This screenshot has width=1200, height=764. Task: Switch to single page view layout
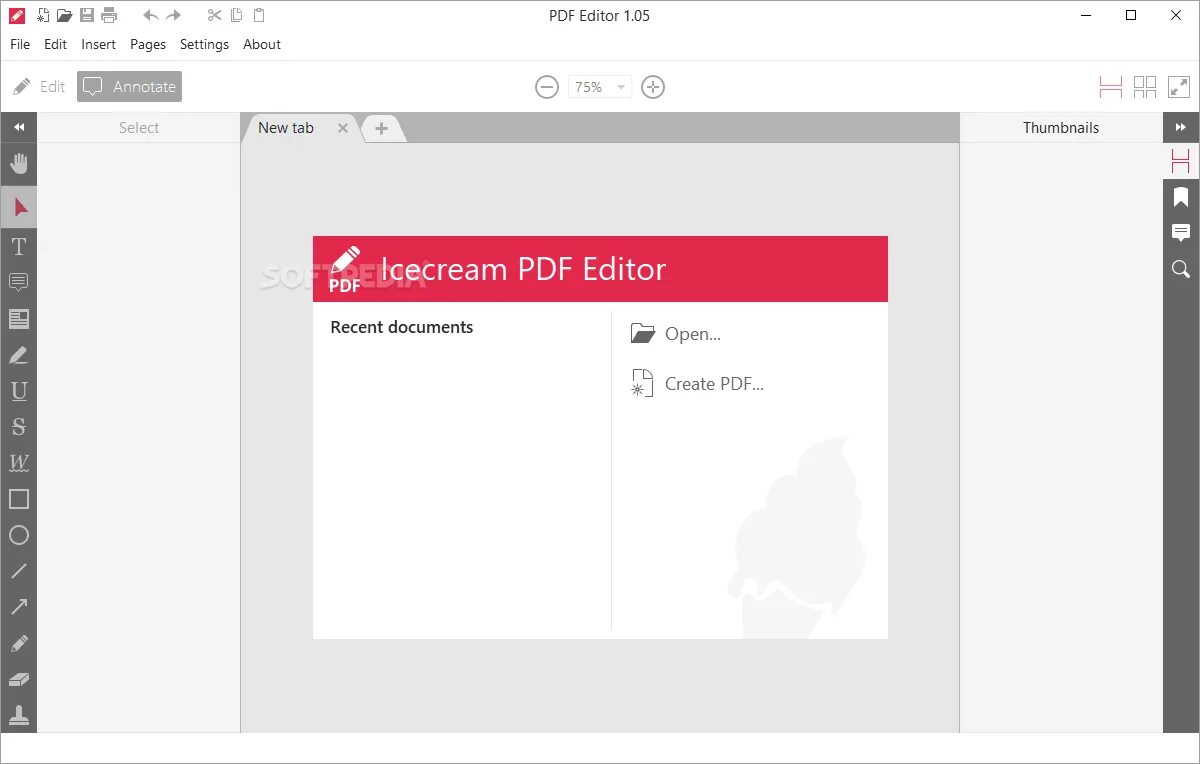1110,87
